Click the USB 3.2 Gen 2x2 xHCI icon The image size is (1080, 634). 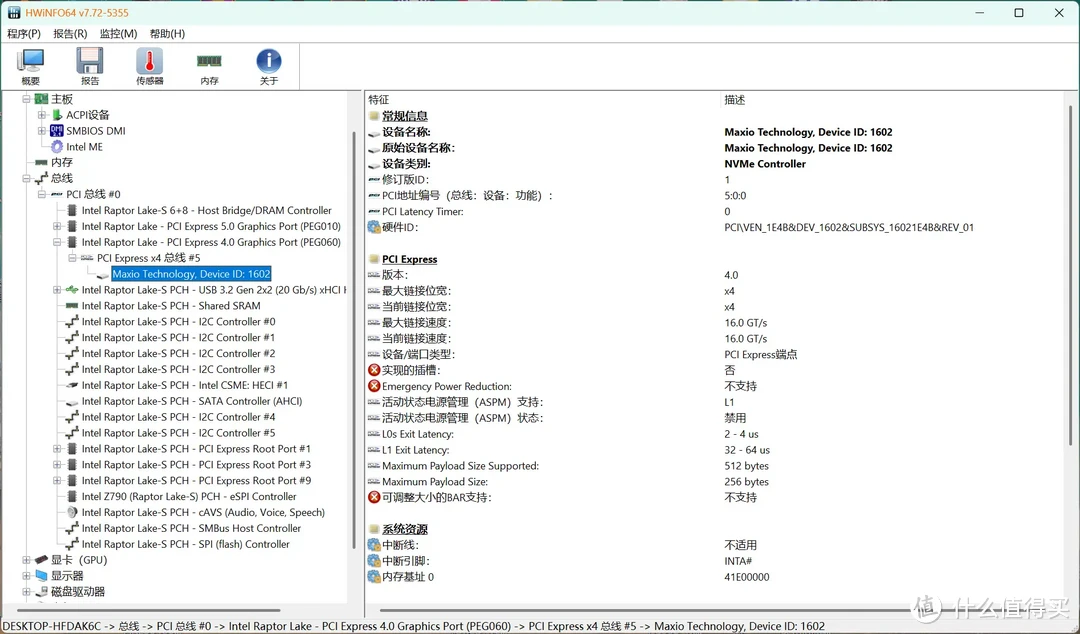(72, 290)
